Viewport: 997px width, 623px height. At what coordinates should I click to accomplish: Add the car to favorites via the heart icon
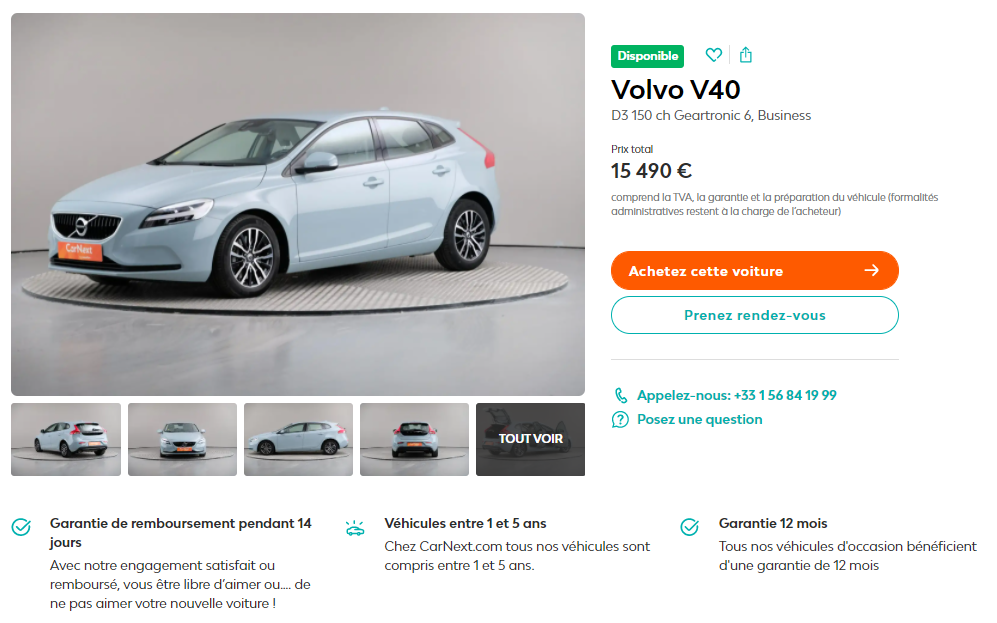(713, 55)
